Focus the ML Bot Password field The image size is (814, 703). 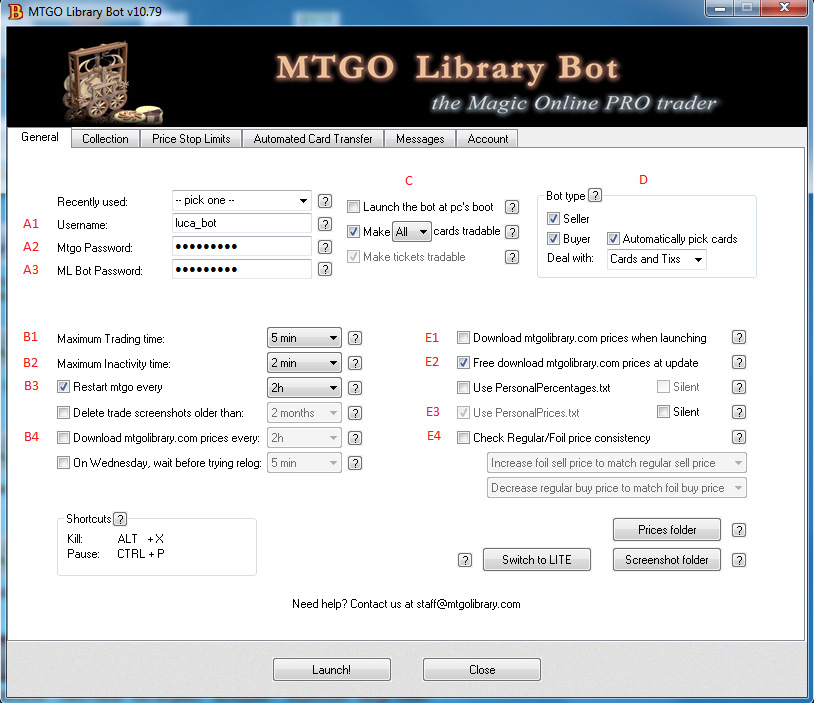coord(241,270)
